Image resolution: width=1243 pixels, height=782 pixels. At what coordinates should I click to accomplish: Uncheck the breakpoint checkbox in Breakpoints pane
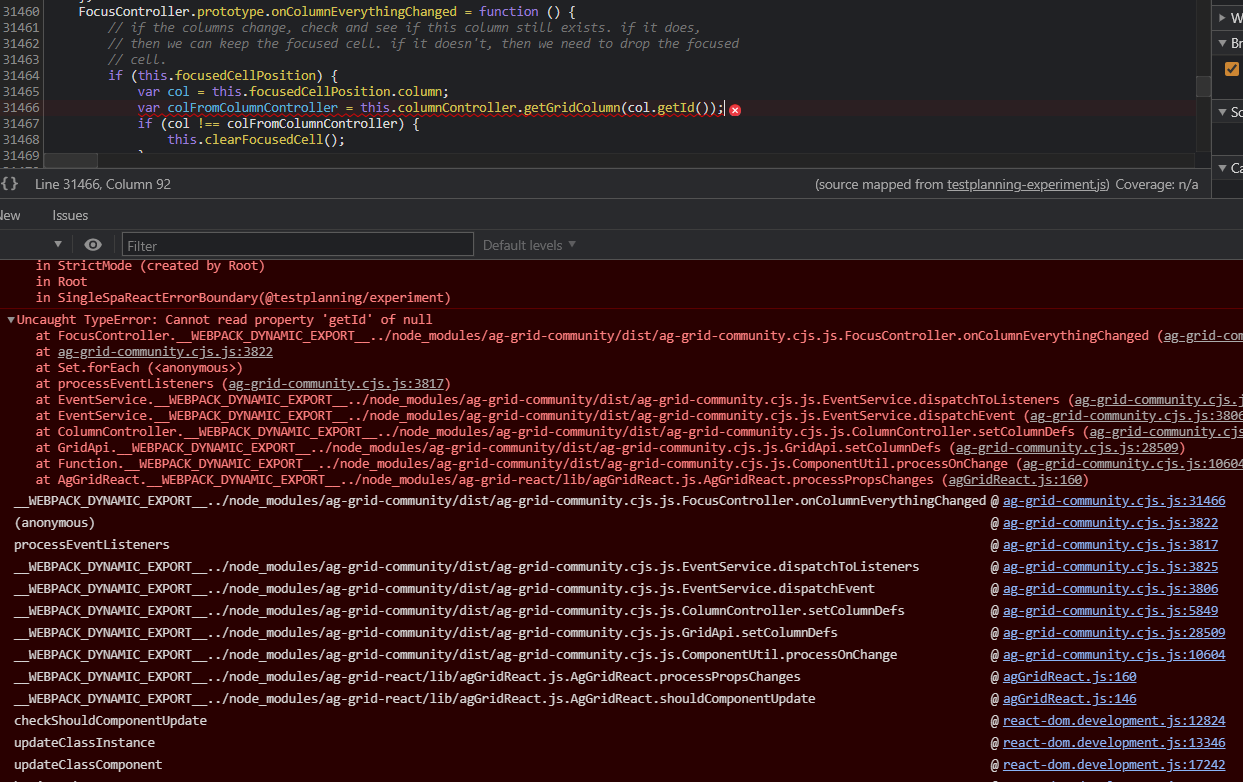1232,68
